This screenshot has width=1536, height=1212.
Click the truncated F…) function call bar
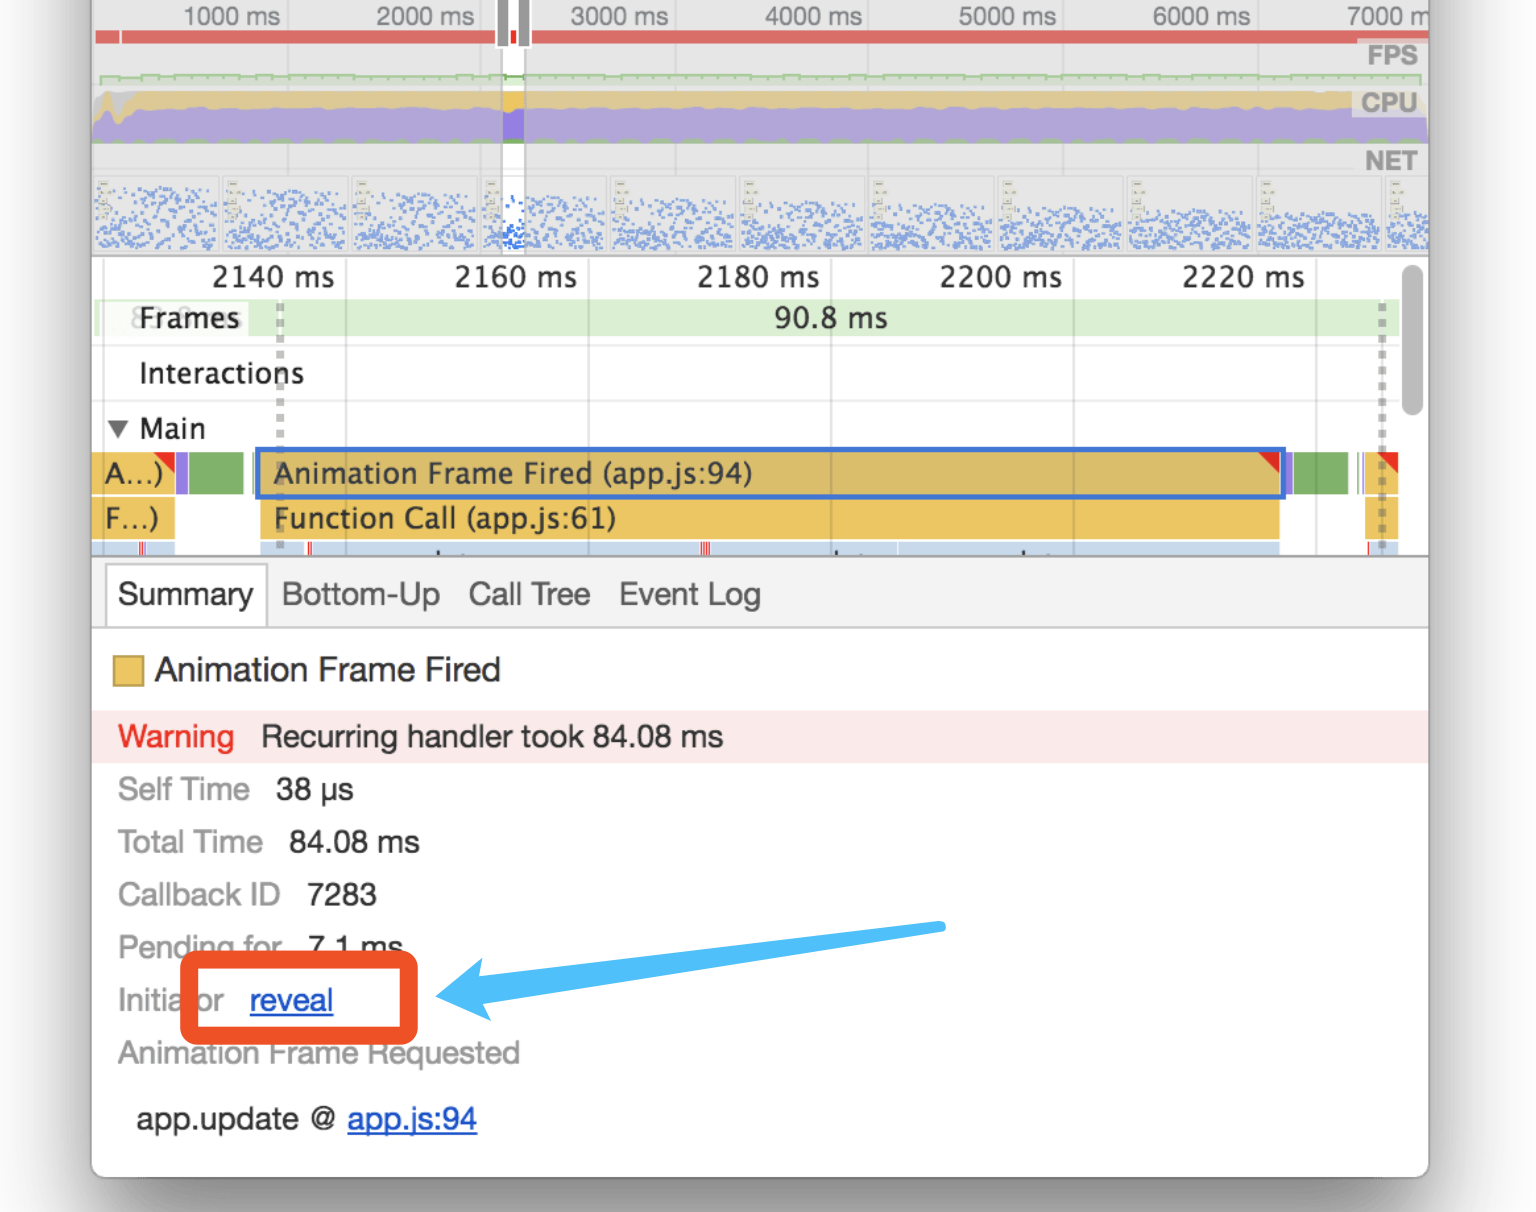(134, 519)
